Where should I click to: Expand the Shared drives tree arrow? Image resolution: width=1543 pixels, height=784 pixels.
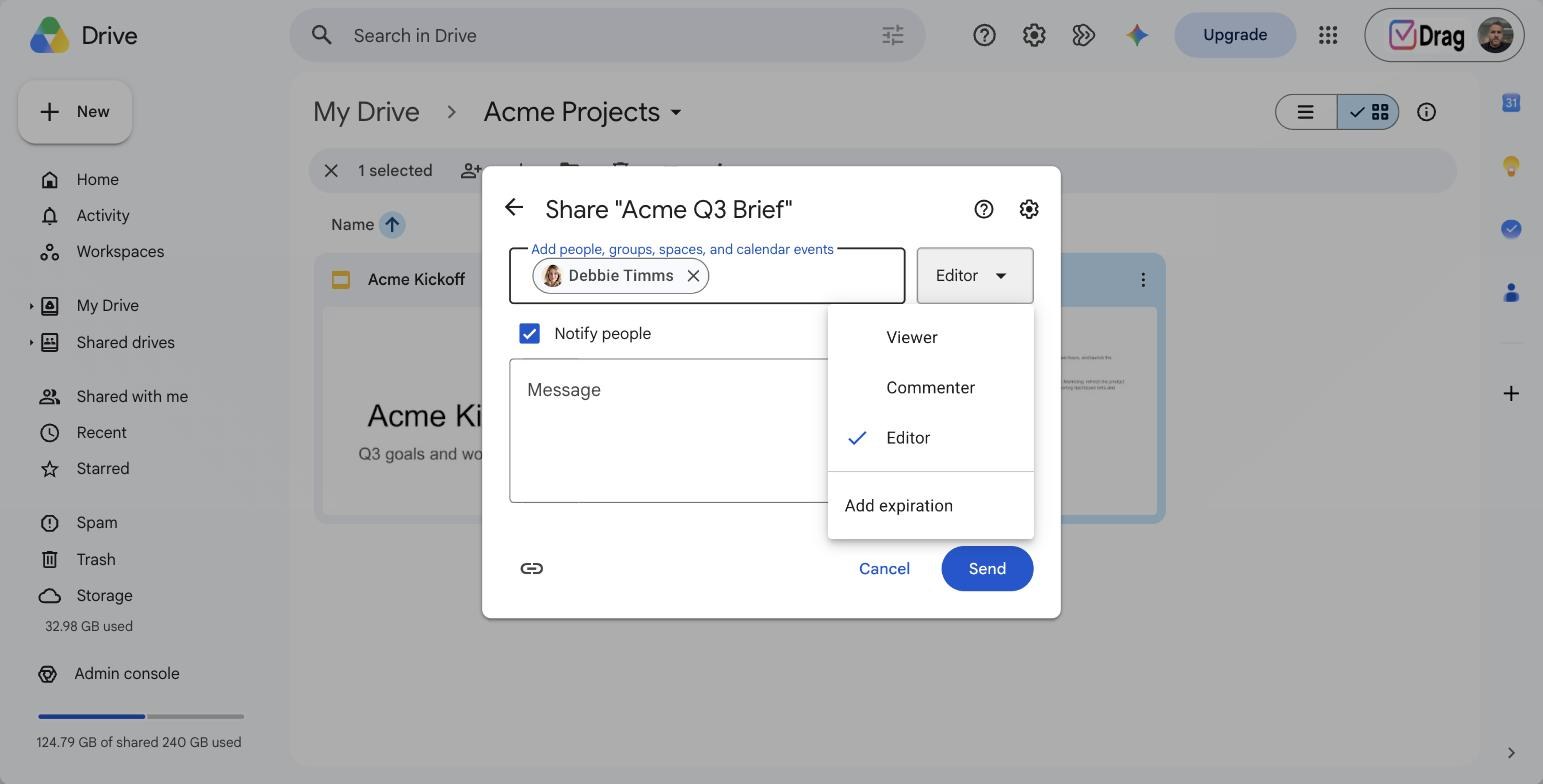(x=31, y=343)
